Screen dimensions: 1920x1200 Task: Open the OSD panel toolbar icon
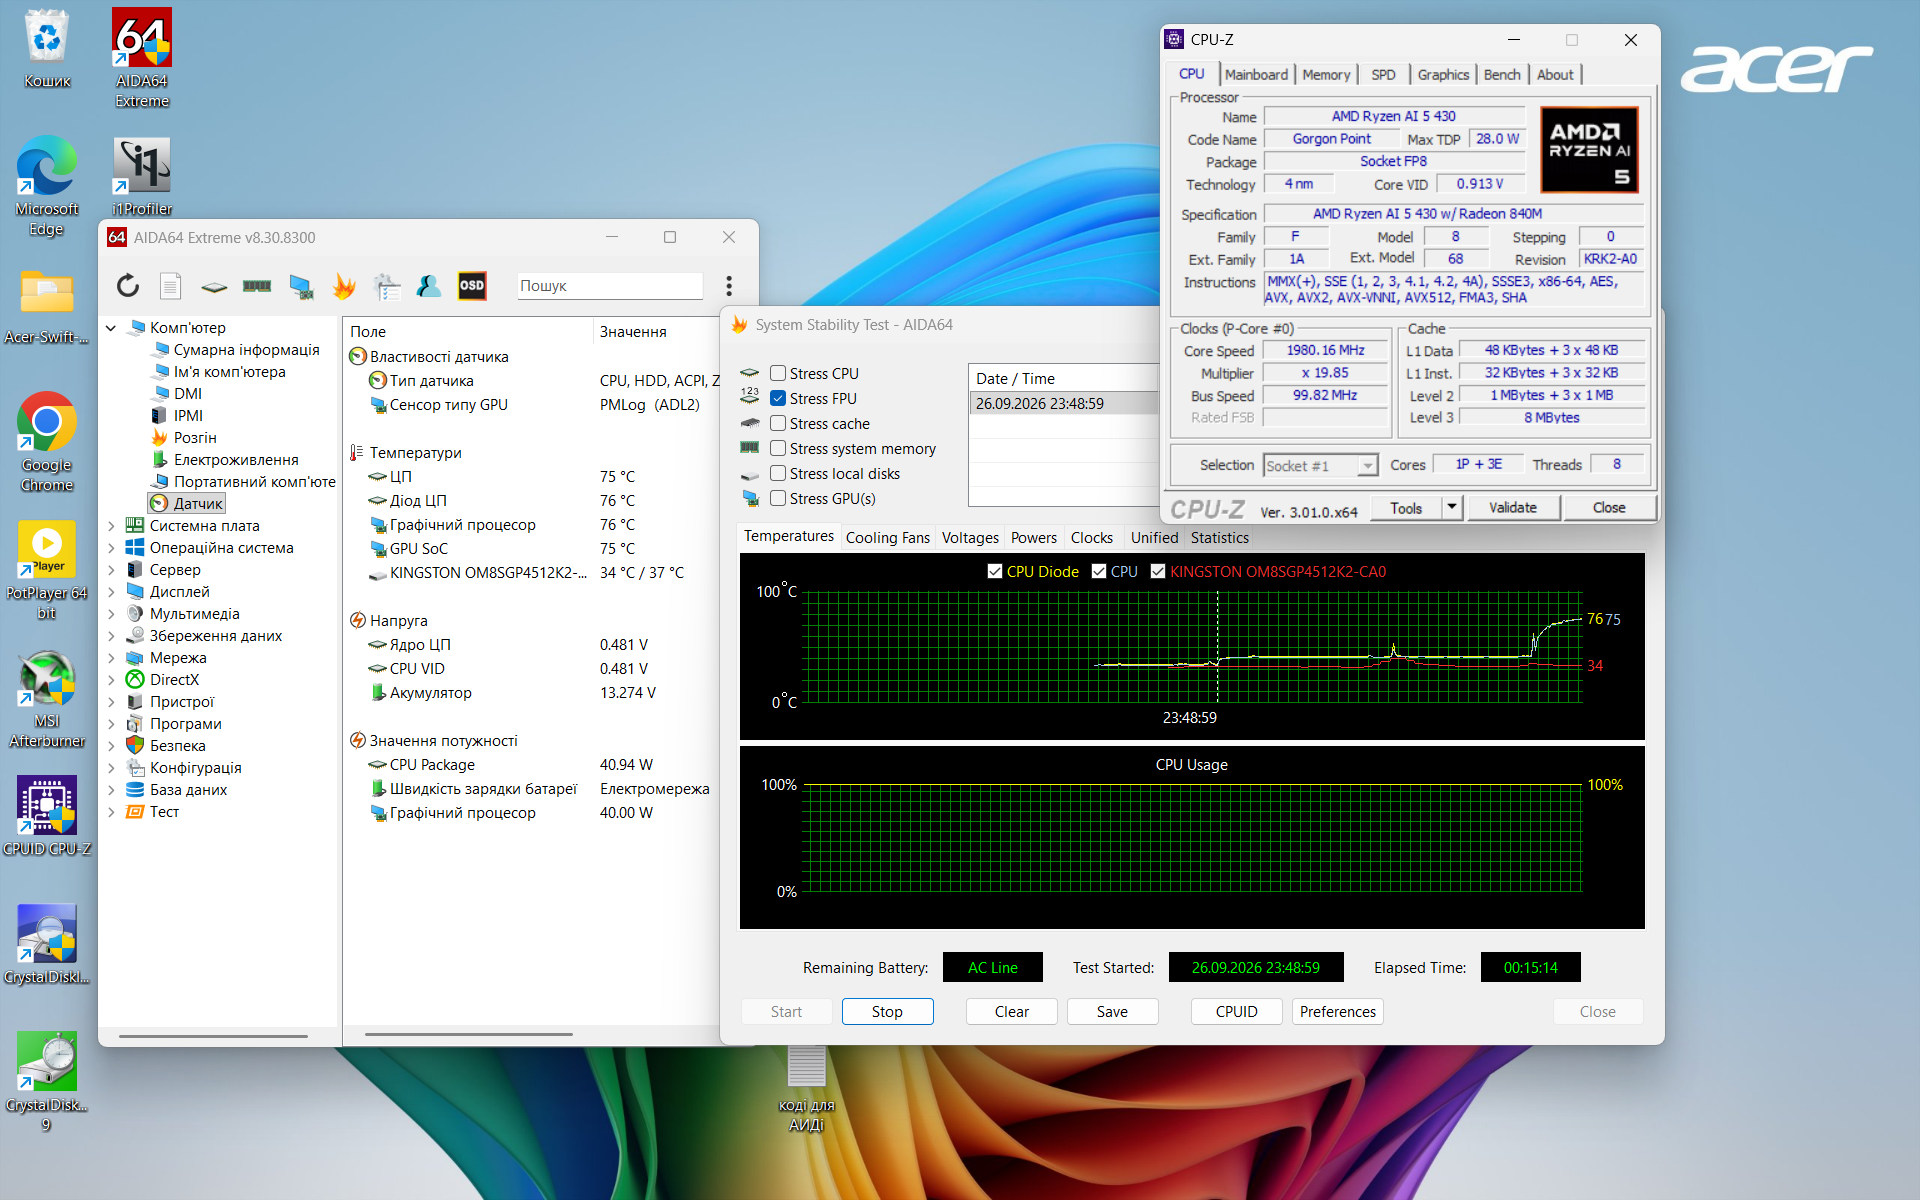(x=472, y=286)
